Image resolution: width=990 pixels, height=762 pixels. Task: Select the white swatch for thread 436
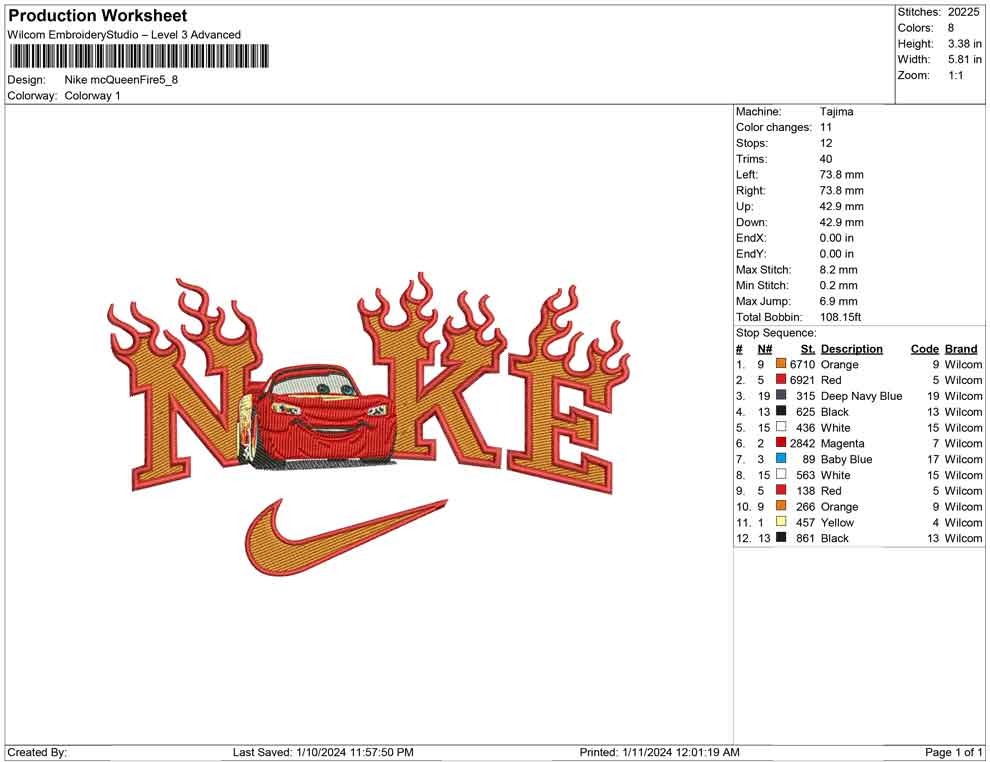pos(781,427)
